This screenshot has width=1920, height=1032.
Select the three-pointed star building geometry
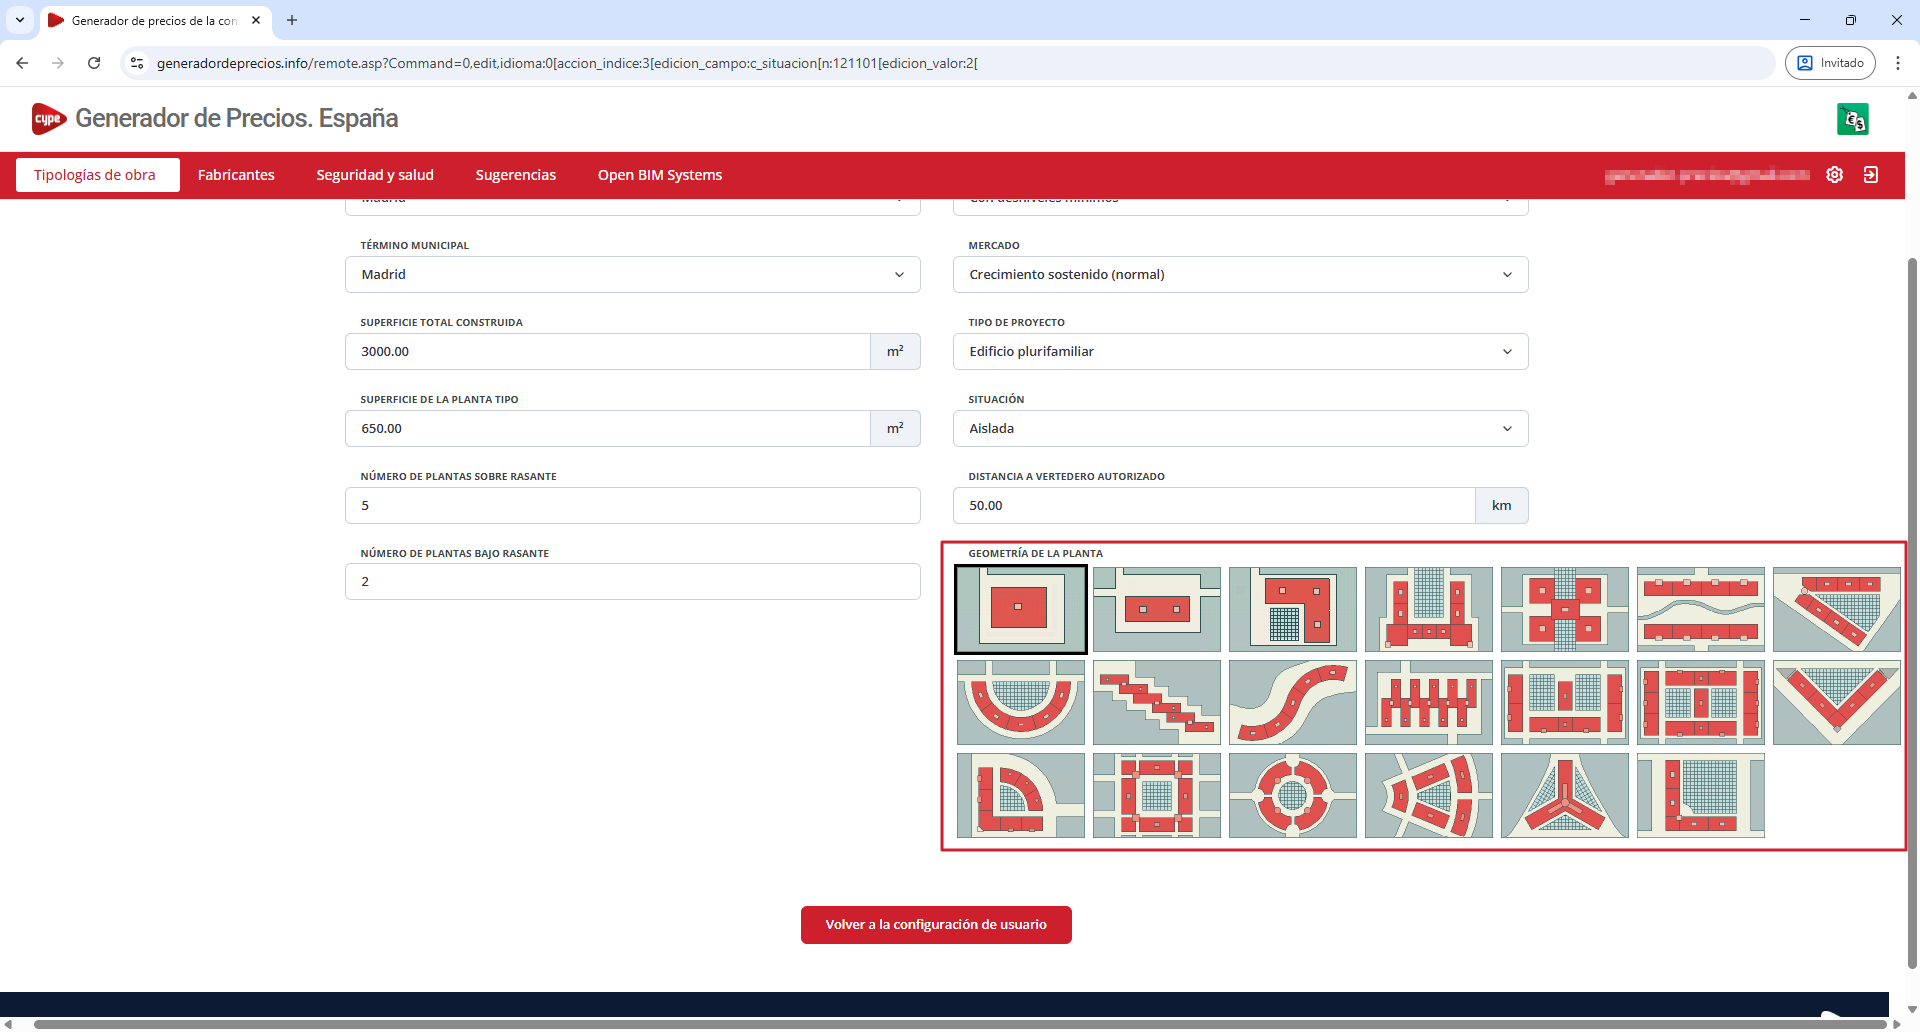1564,795
